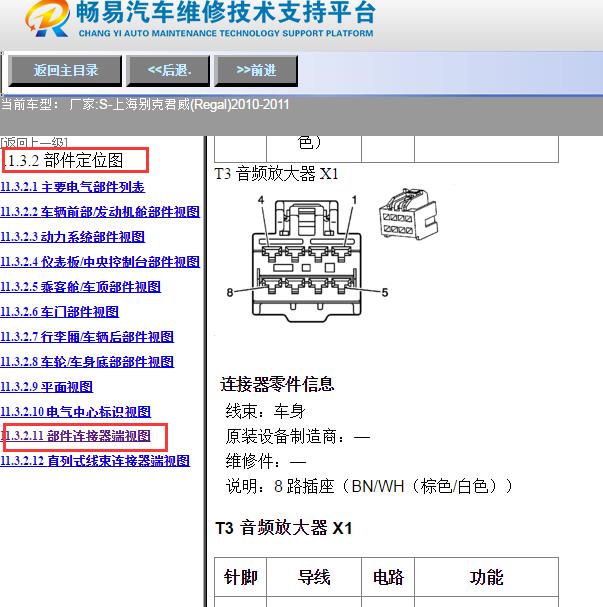Go forward with the >>前进 button
This screenshot has width=603, height=607.
256,70
